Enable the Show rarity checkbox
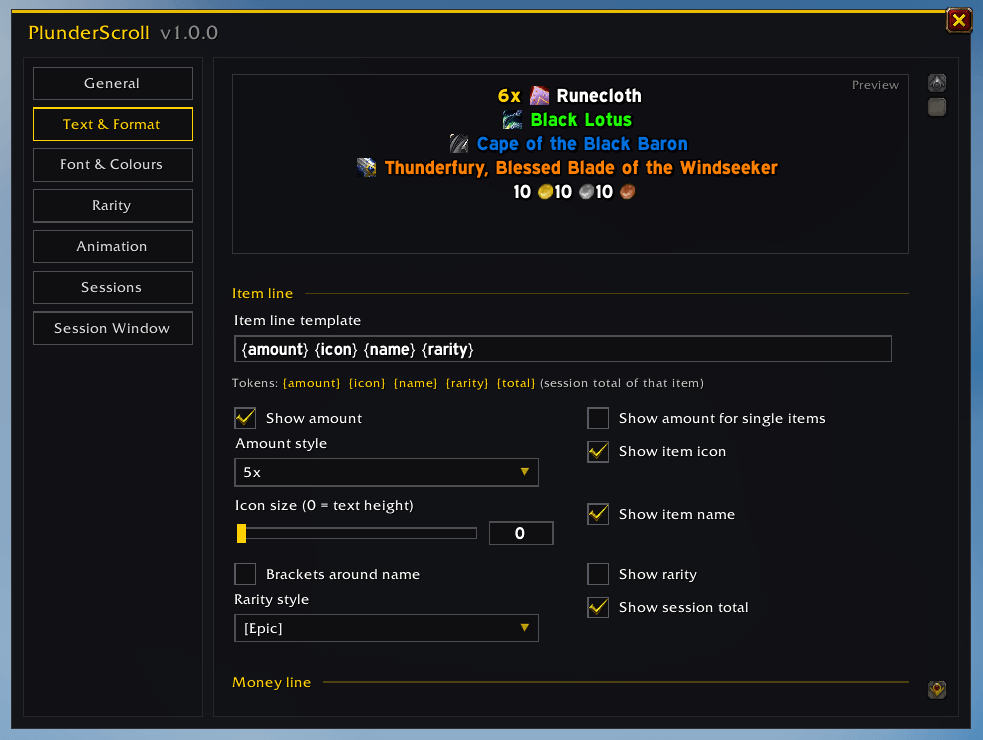983x740 pixels. (598, 574)
